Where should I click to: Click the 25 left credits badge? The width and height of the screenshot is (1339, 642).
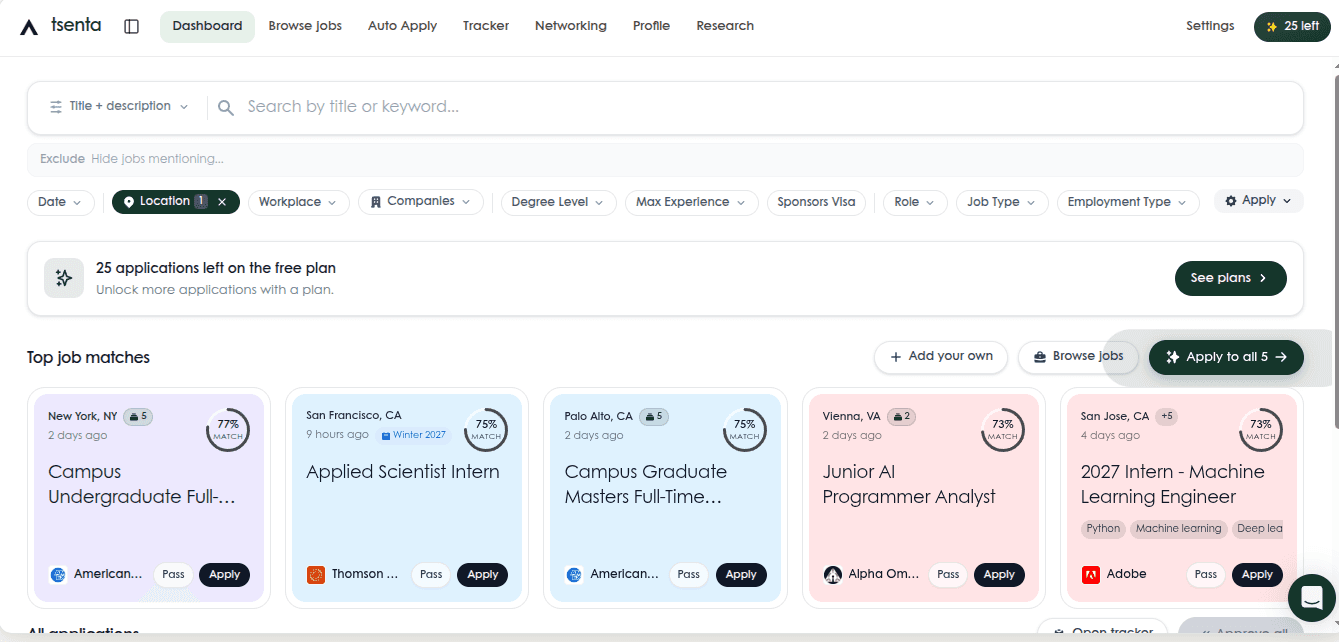point(1292,26)
